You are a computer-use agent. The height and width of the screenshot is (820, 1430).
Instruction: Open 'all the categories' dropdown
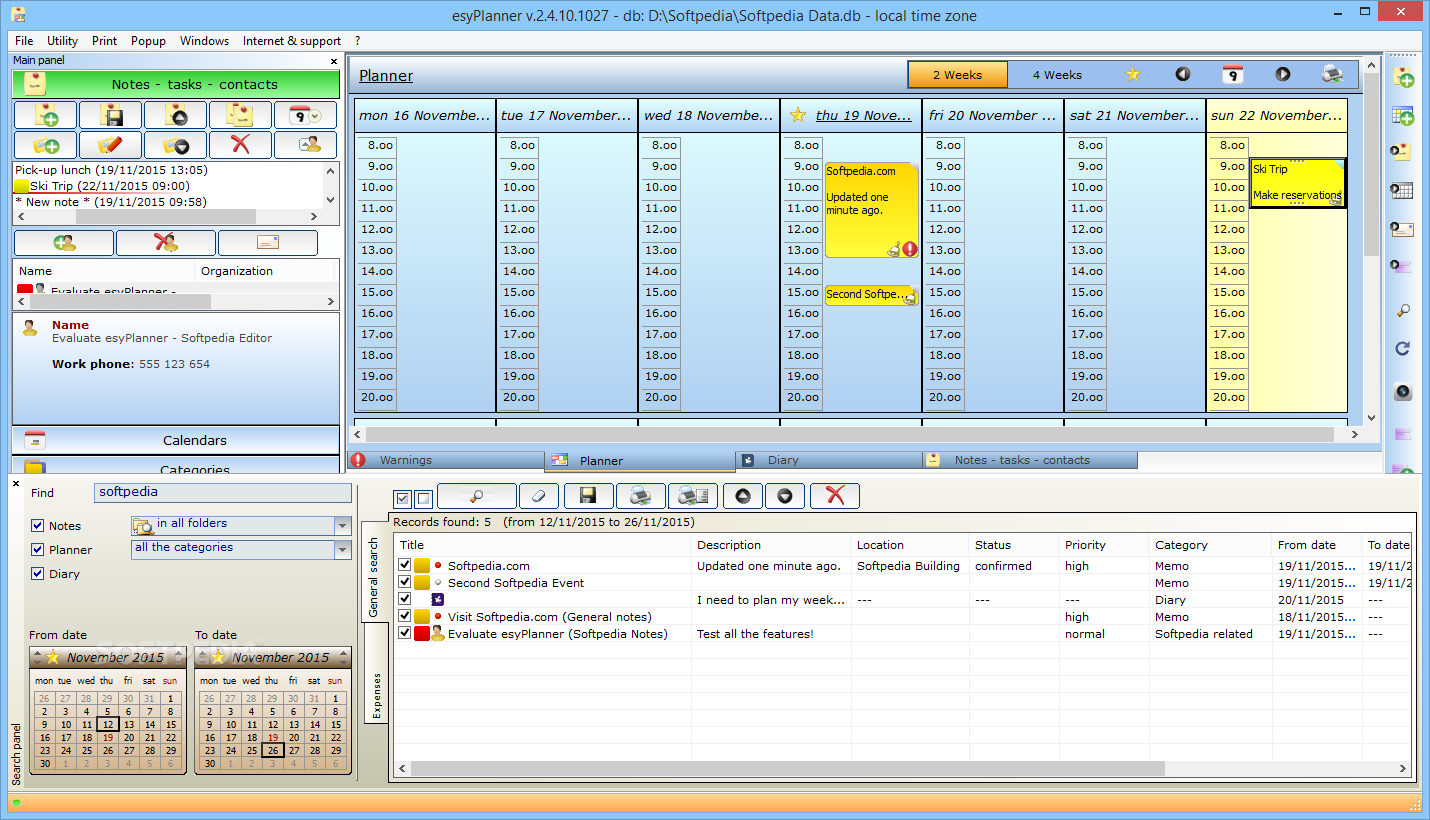(343, 549)
